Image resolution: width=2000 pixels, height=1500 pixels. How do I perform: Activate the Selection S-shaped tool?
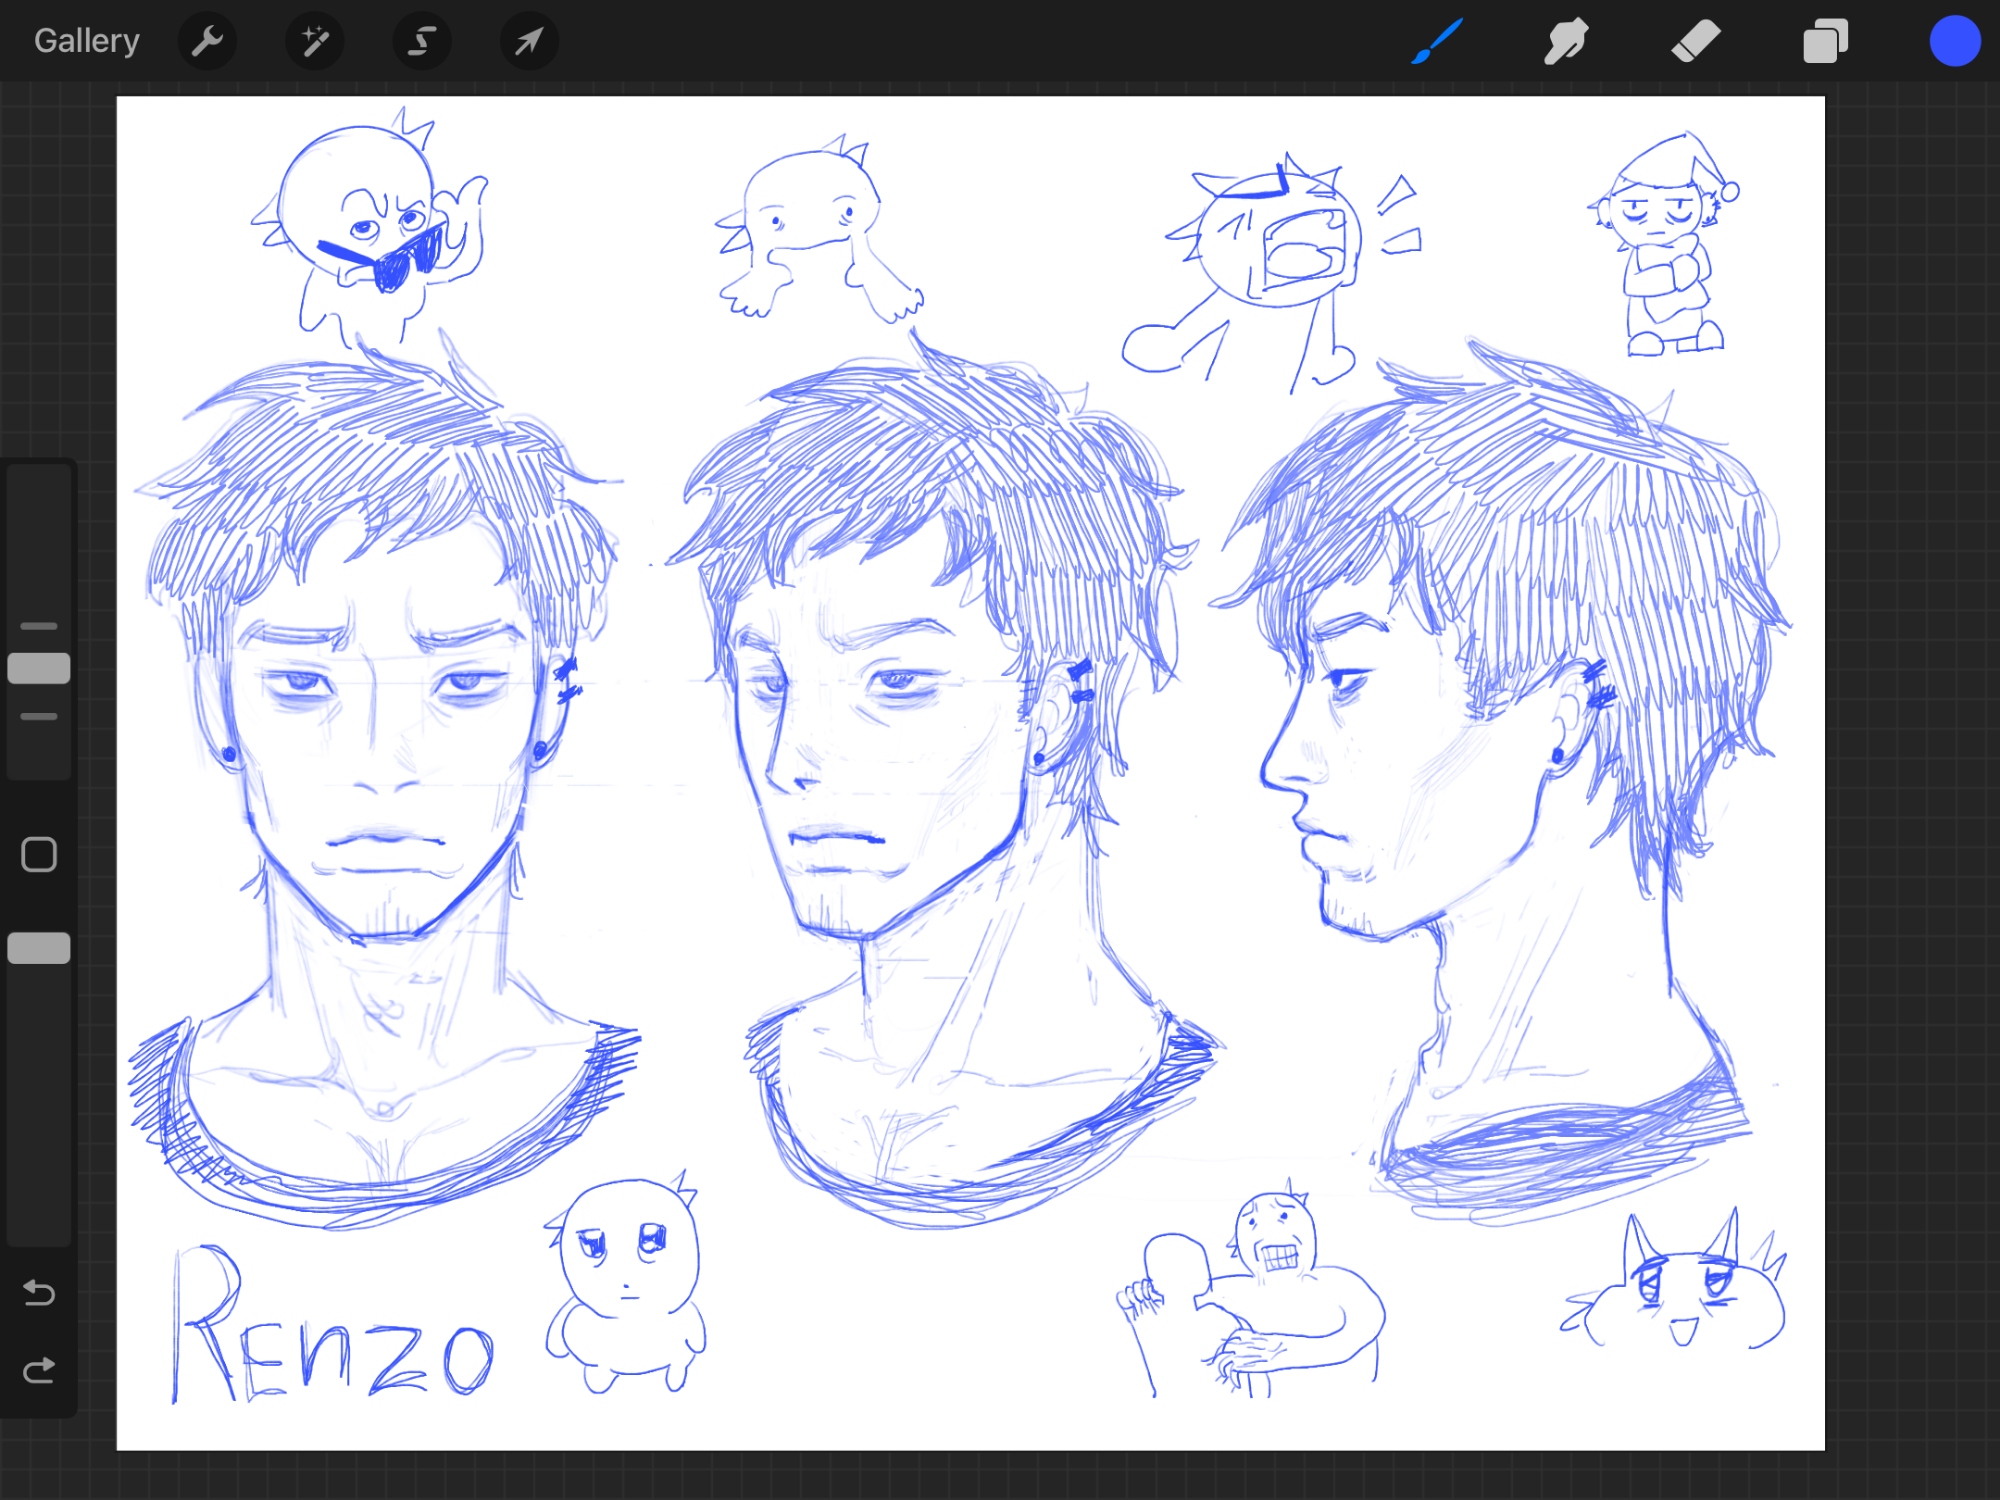[x=422, y=41]
